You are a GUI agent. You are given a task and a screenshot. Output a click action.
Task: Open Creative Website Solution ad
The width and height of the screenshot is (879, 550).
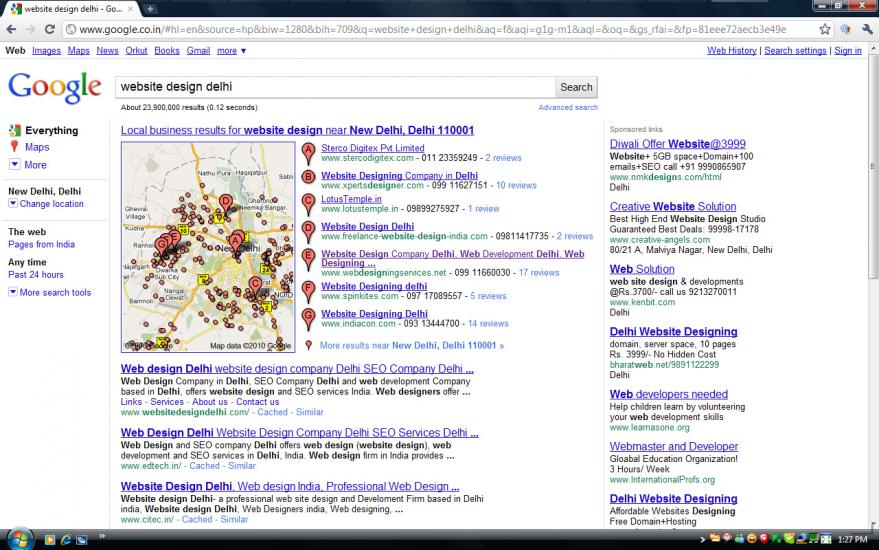673,206
